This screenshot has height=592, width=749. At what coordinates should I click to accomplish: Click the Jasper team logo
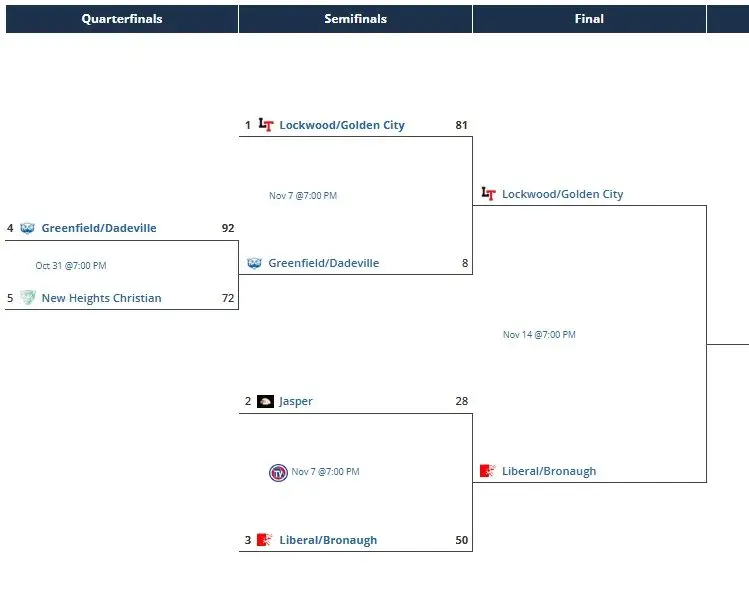click(265, 401)
